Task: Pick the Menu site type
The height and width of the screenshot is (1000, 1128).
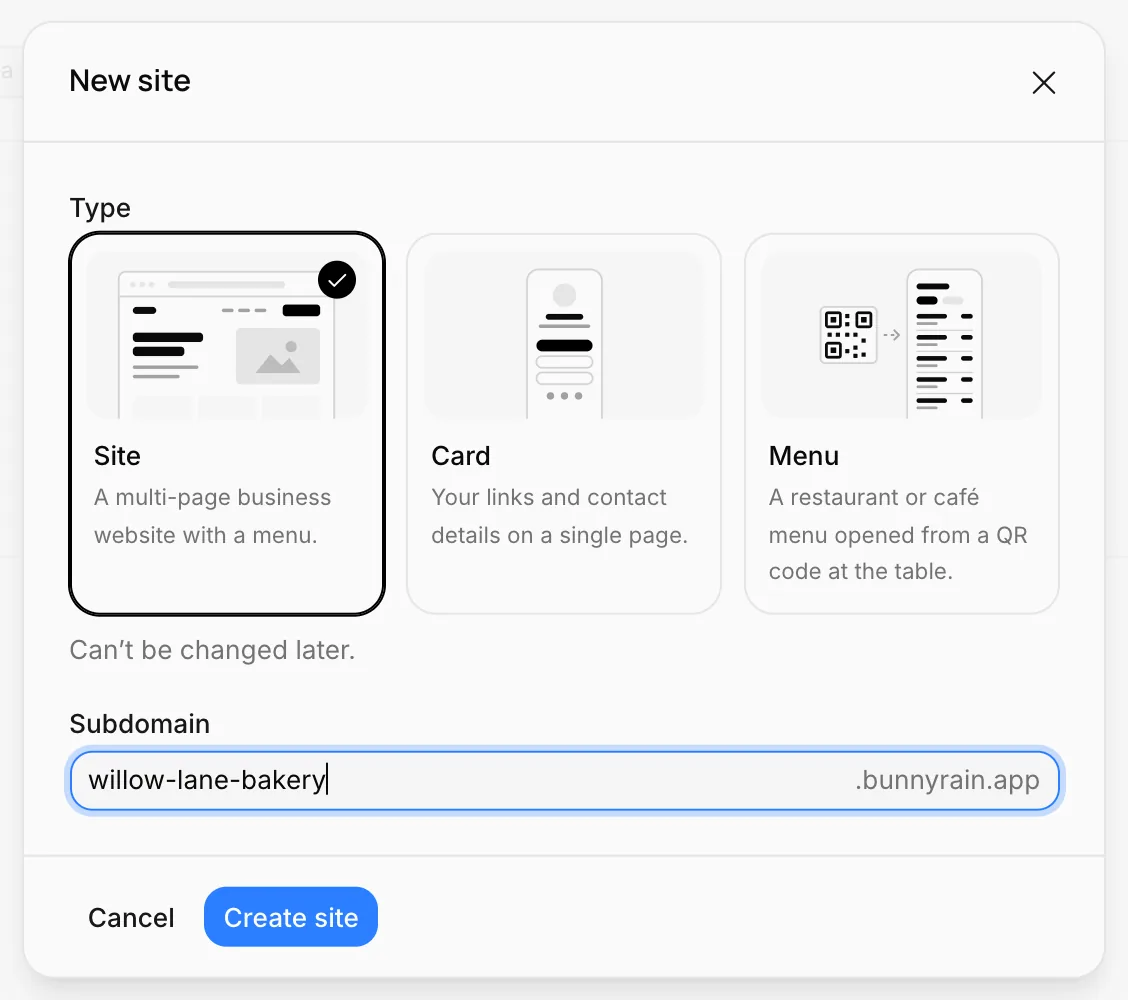Action: click(901, 424)
